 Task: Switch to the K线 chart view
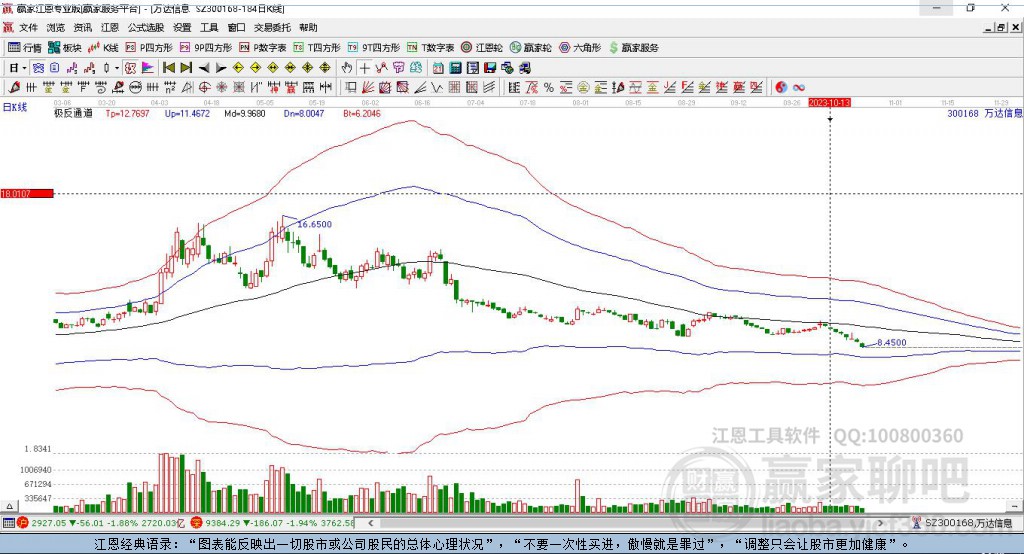point(103,48)
